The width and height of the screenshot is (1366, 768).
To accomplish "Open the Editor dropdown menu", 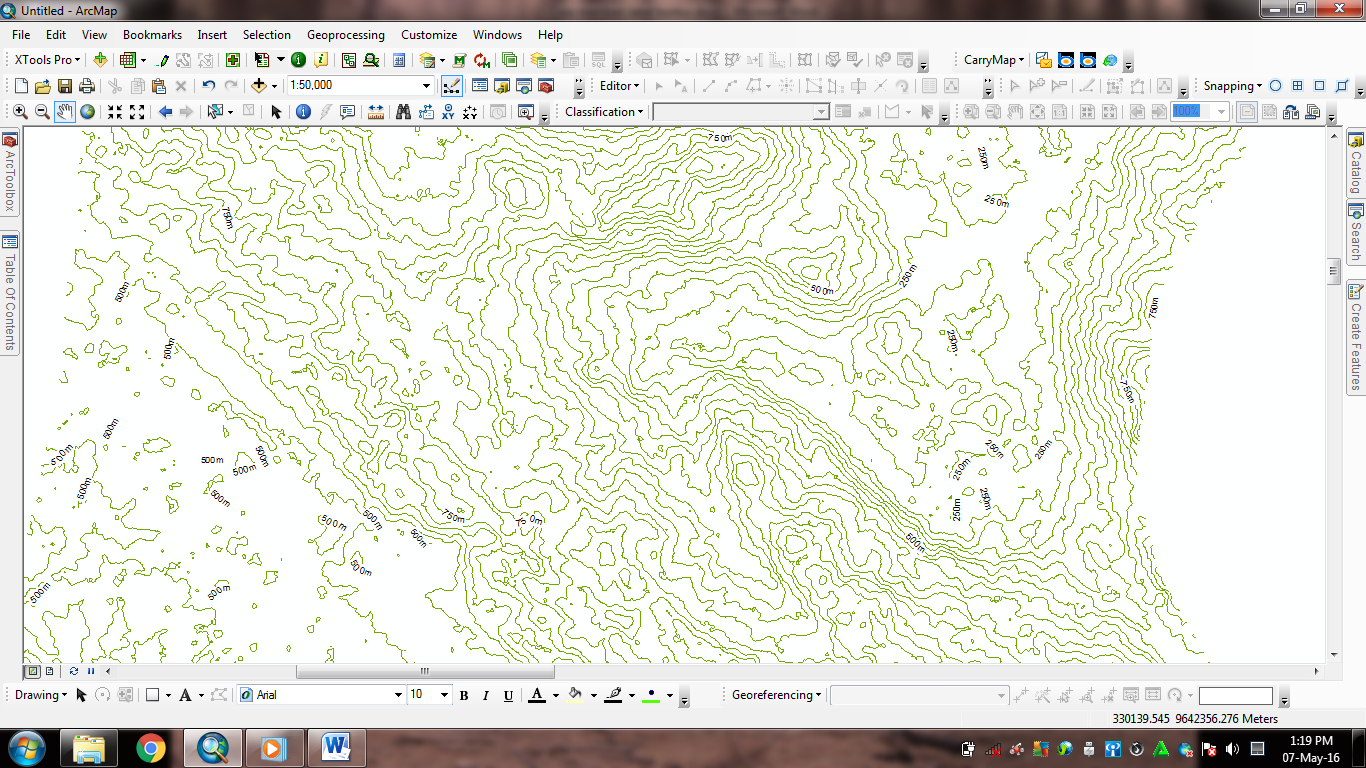I will click(x=617, y=85).
